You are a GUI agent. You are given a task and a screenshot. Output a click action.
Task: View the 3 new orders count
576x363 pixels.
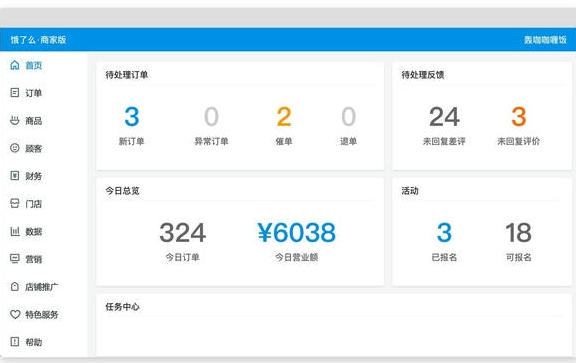coord(132,116)
